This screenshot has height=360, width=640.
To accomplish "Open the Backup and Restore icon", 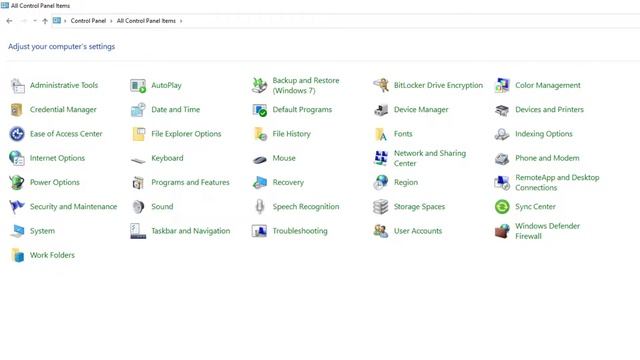I will (259, 85).
